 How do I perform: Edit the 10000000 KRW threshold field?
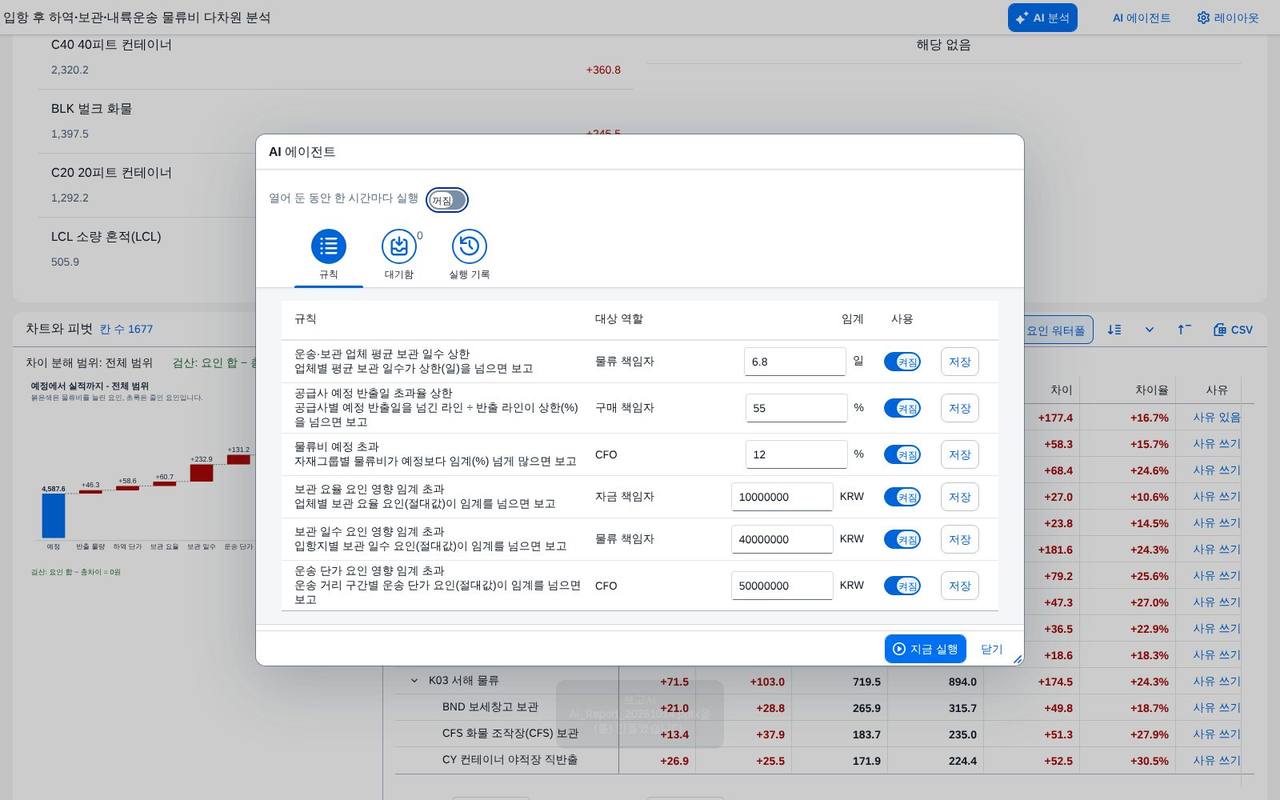(782, 497)
